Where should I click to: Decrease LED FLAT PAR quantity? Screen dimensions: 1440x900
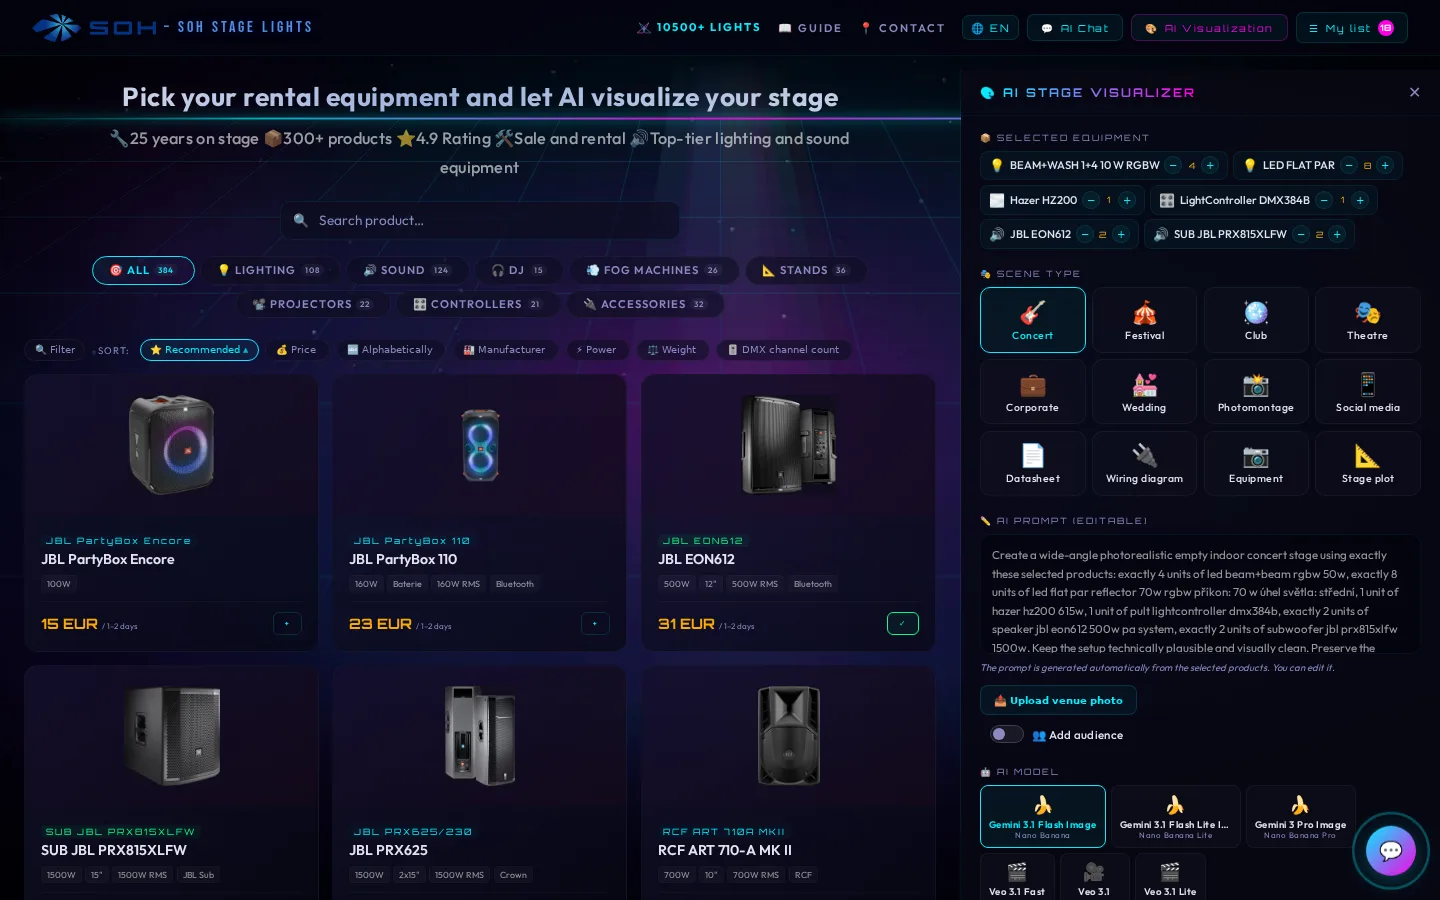(x=1349, y=165)
